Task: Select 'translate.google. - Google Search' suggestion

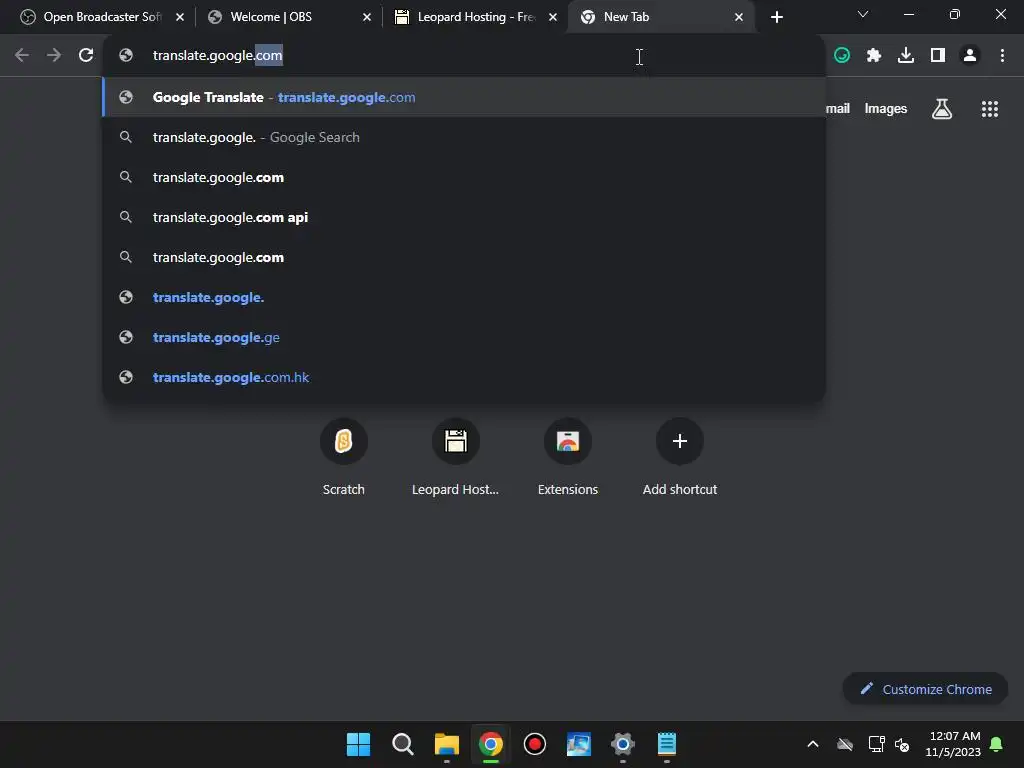Action: click(x=464, y=137)
